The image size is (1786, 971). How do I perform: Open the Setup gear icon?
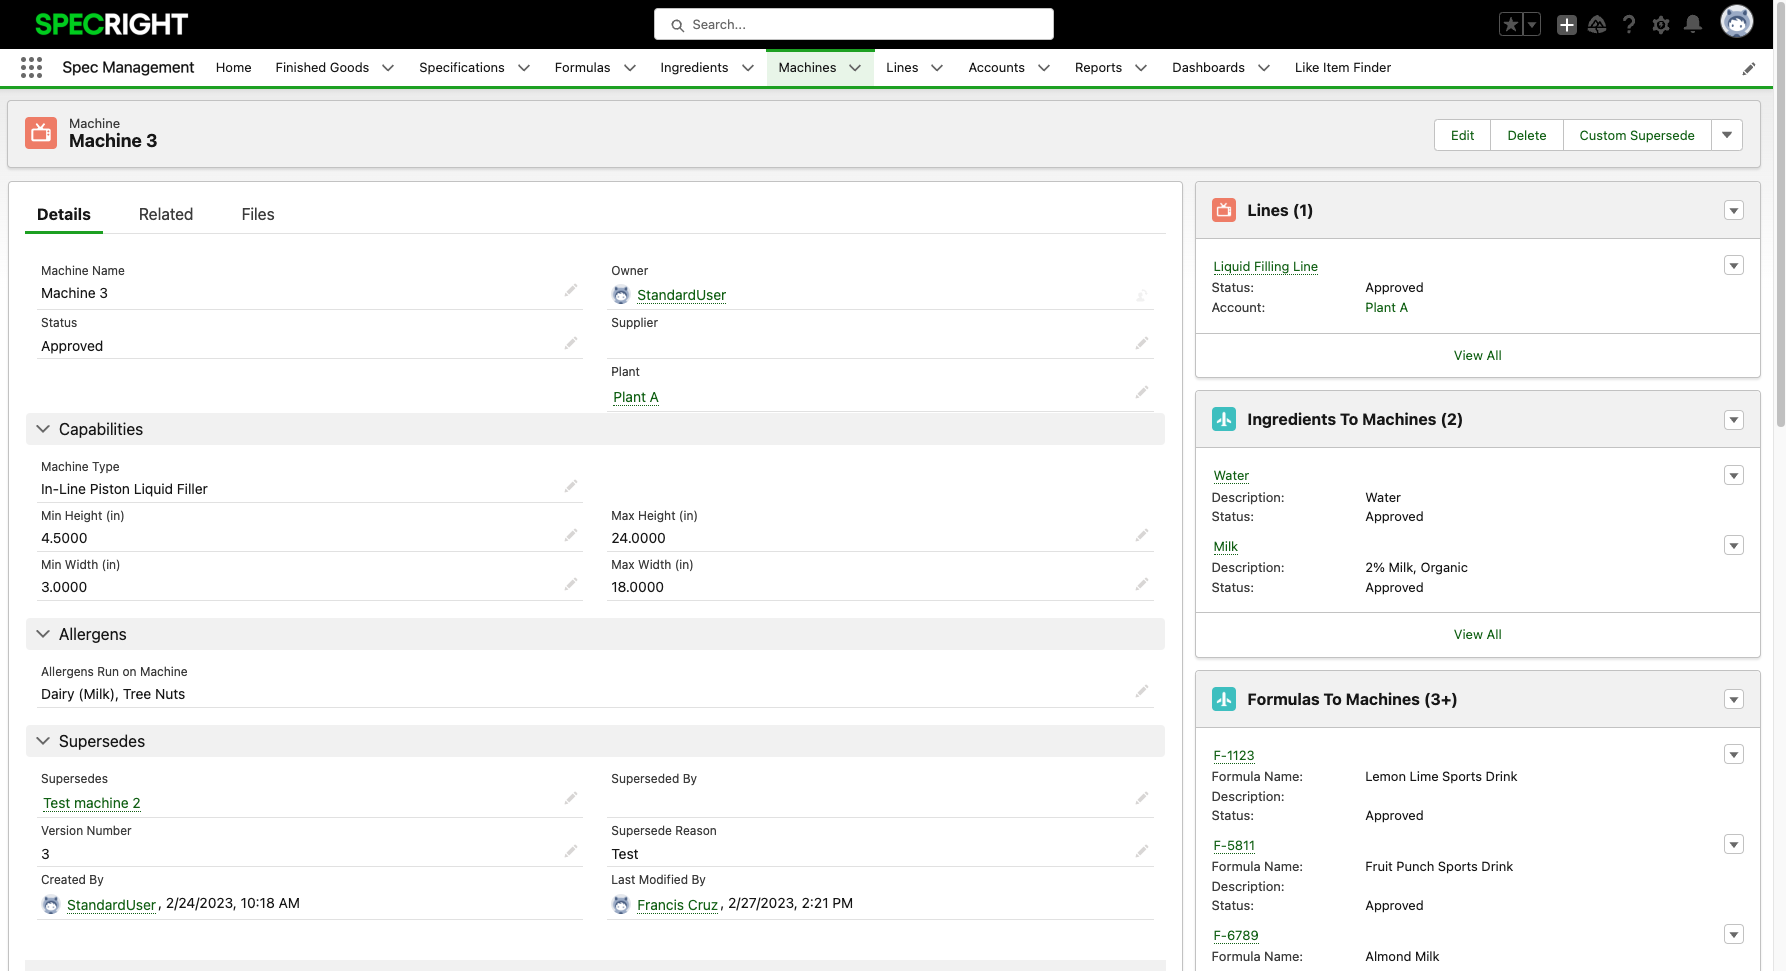pyautogui.click(x=1661, y=25)
